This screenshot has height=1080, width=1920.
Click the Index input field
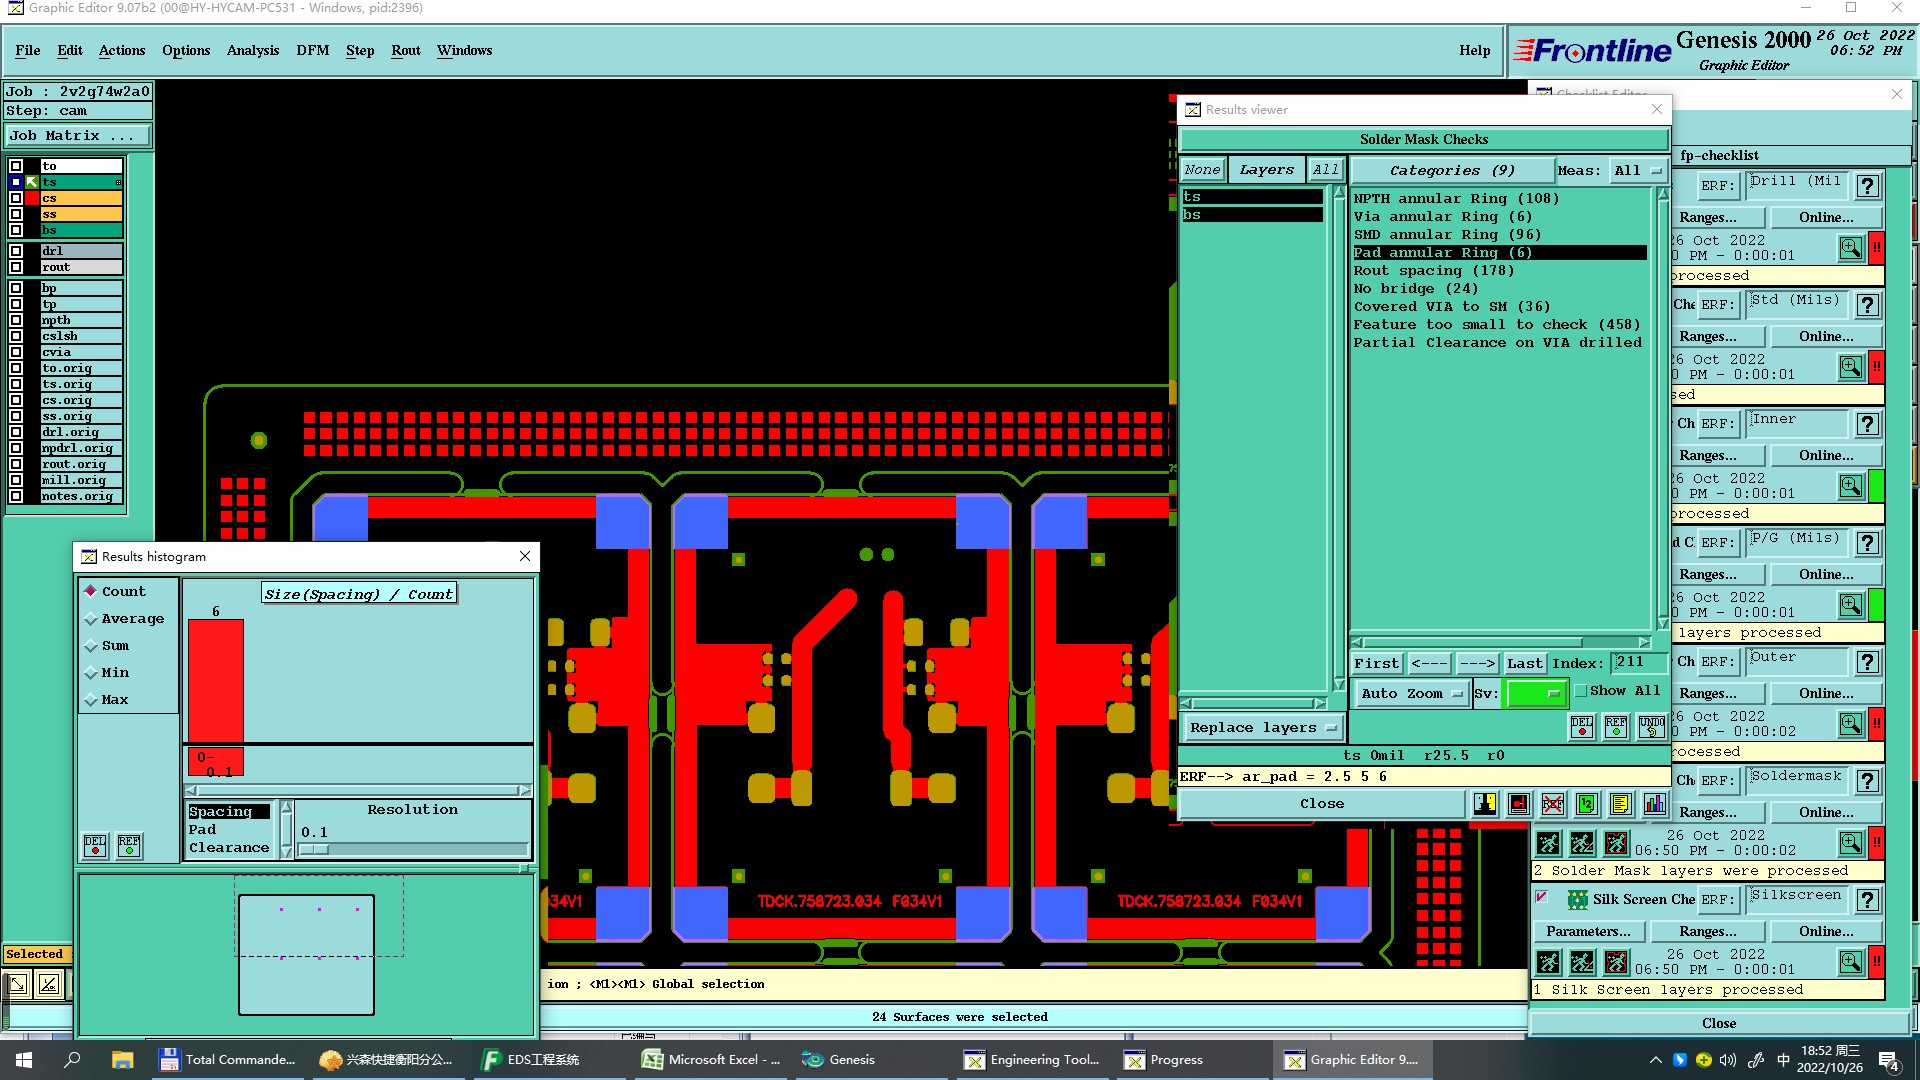[1638, 662]
